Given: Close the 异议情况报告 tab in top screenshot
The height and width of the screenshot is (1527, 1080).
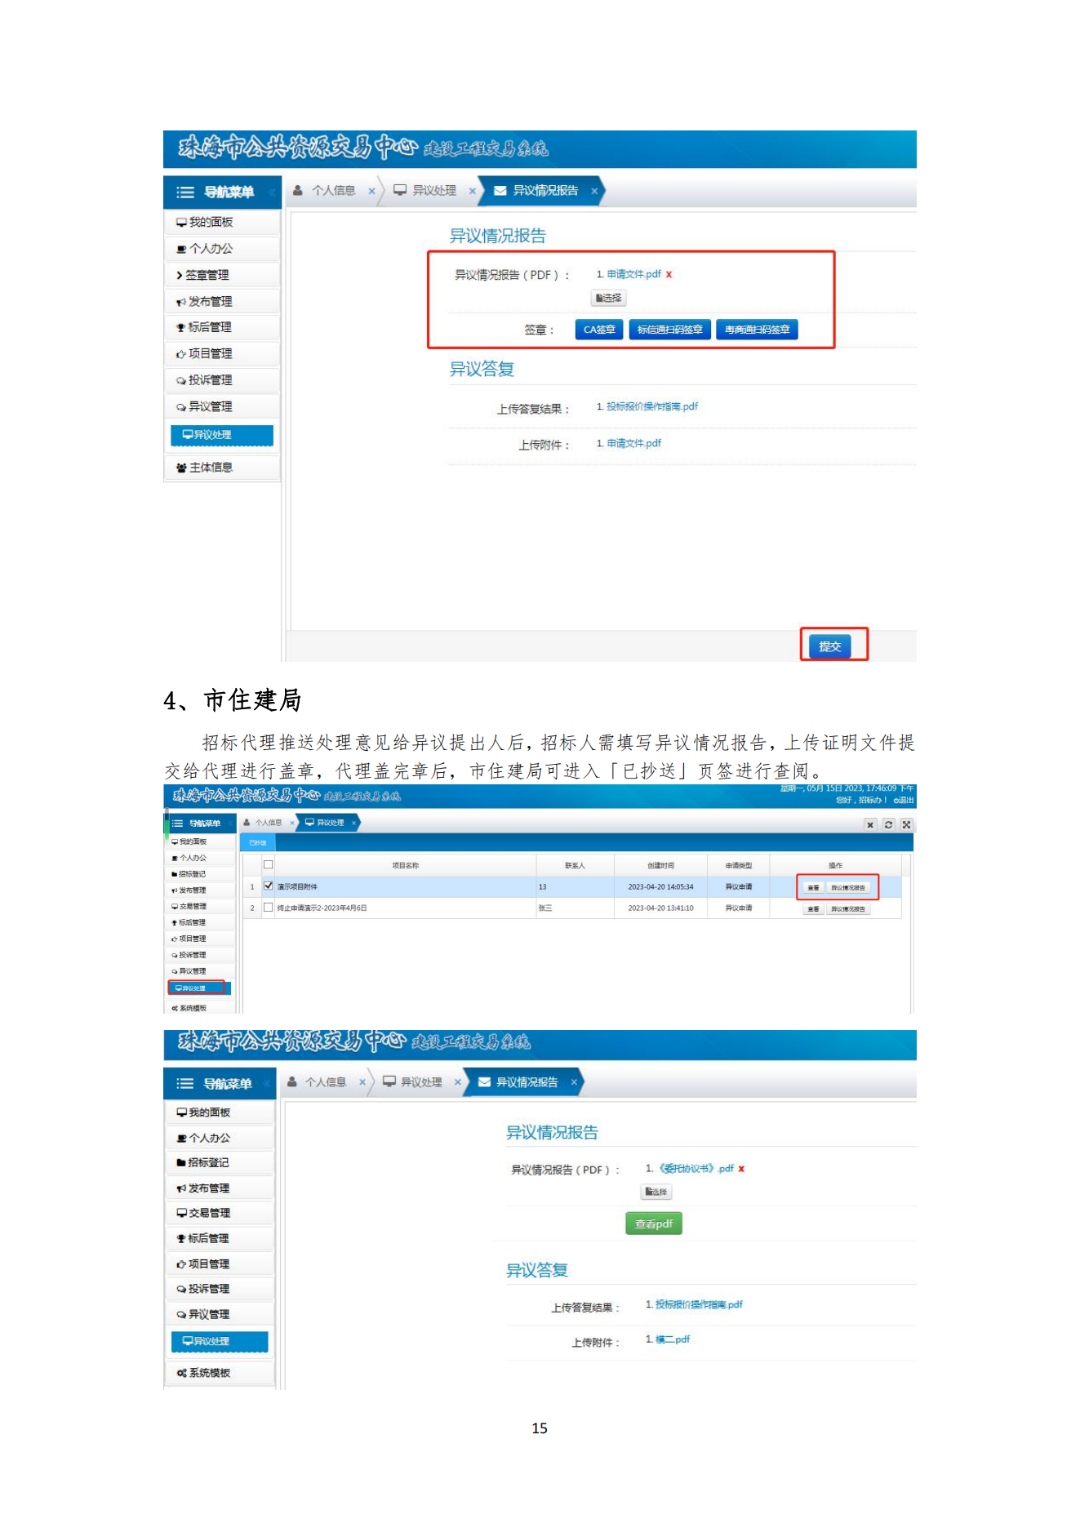Looking at the screenshot, I should coord(594,191).
